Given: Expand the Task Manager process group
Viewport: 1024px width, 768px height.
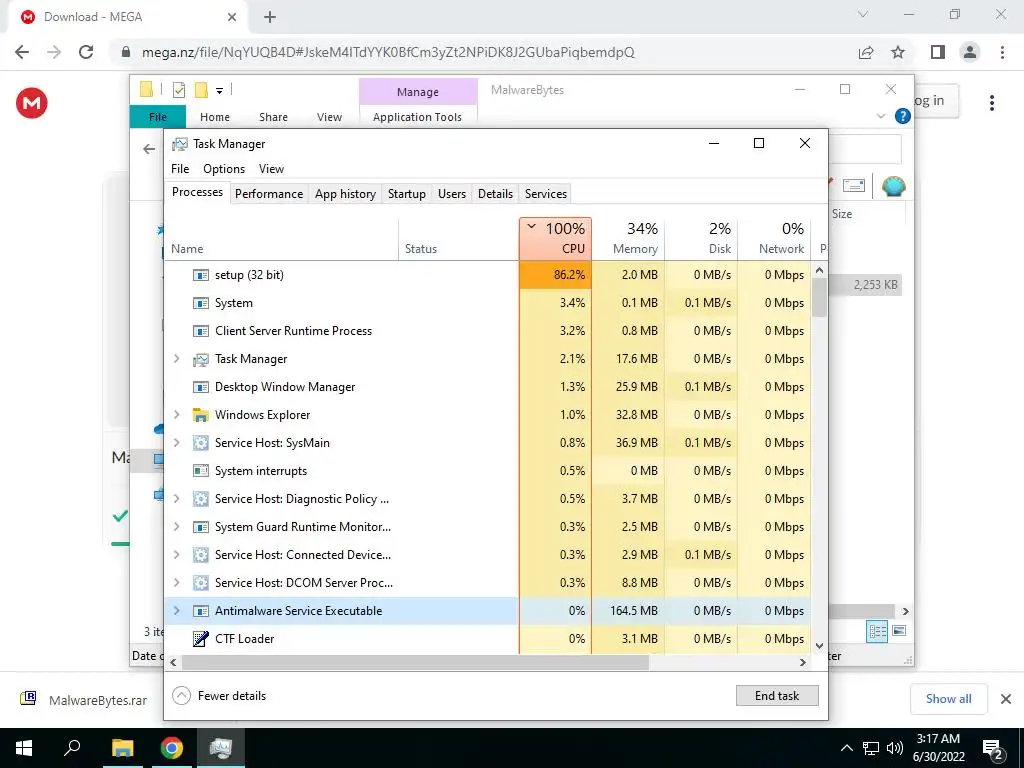Looking at the screenshot, I should click(x=176, y=359).
